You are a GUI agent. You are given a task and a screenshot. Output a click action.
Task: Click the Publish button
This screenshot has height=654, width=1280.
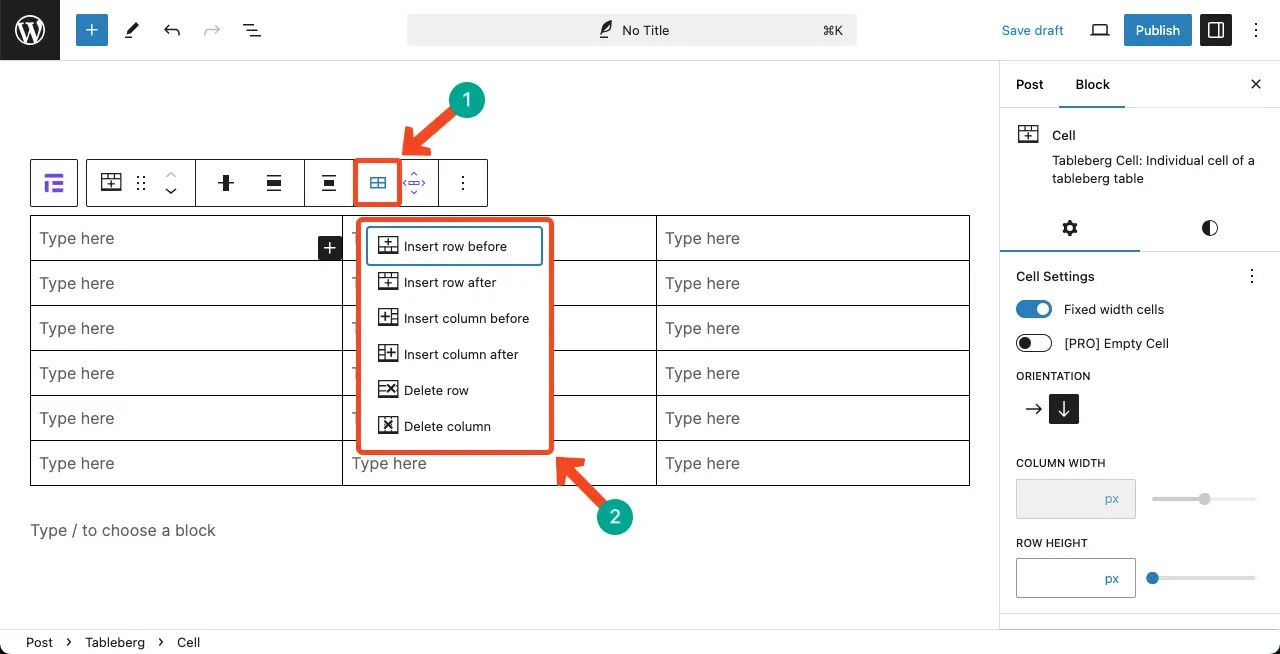tap(1157, 30)
